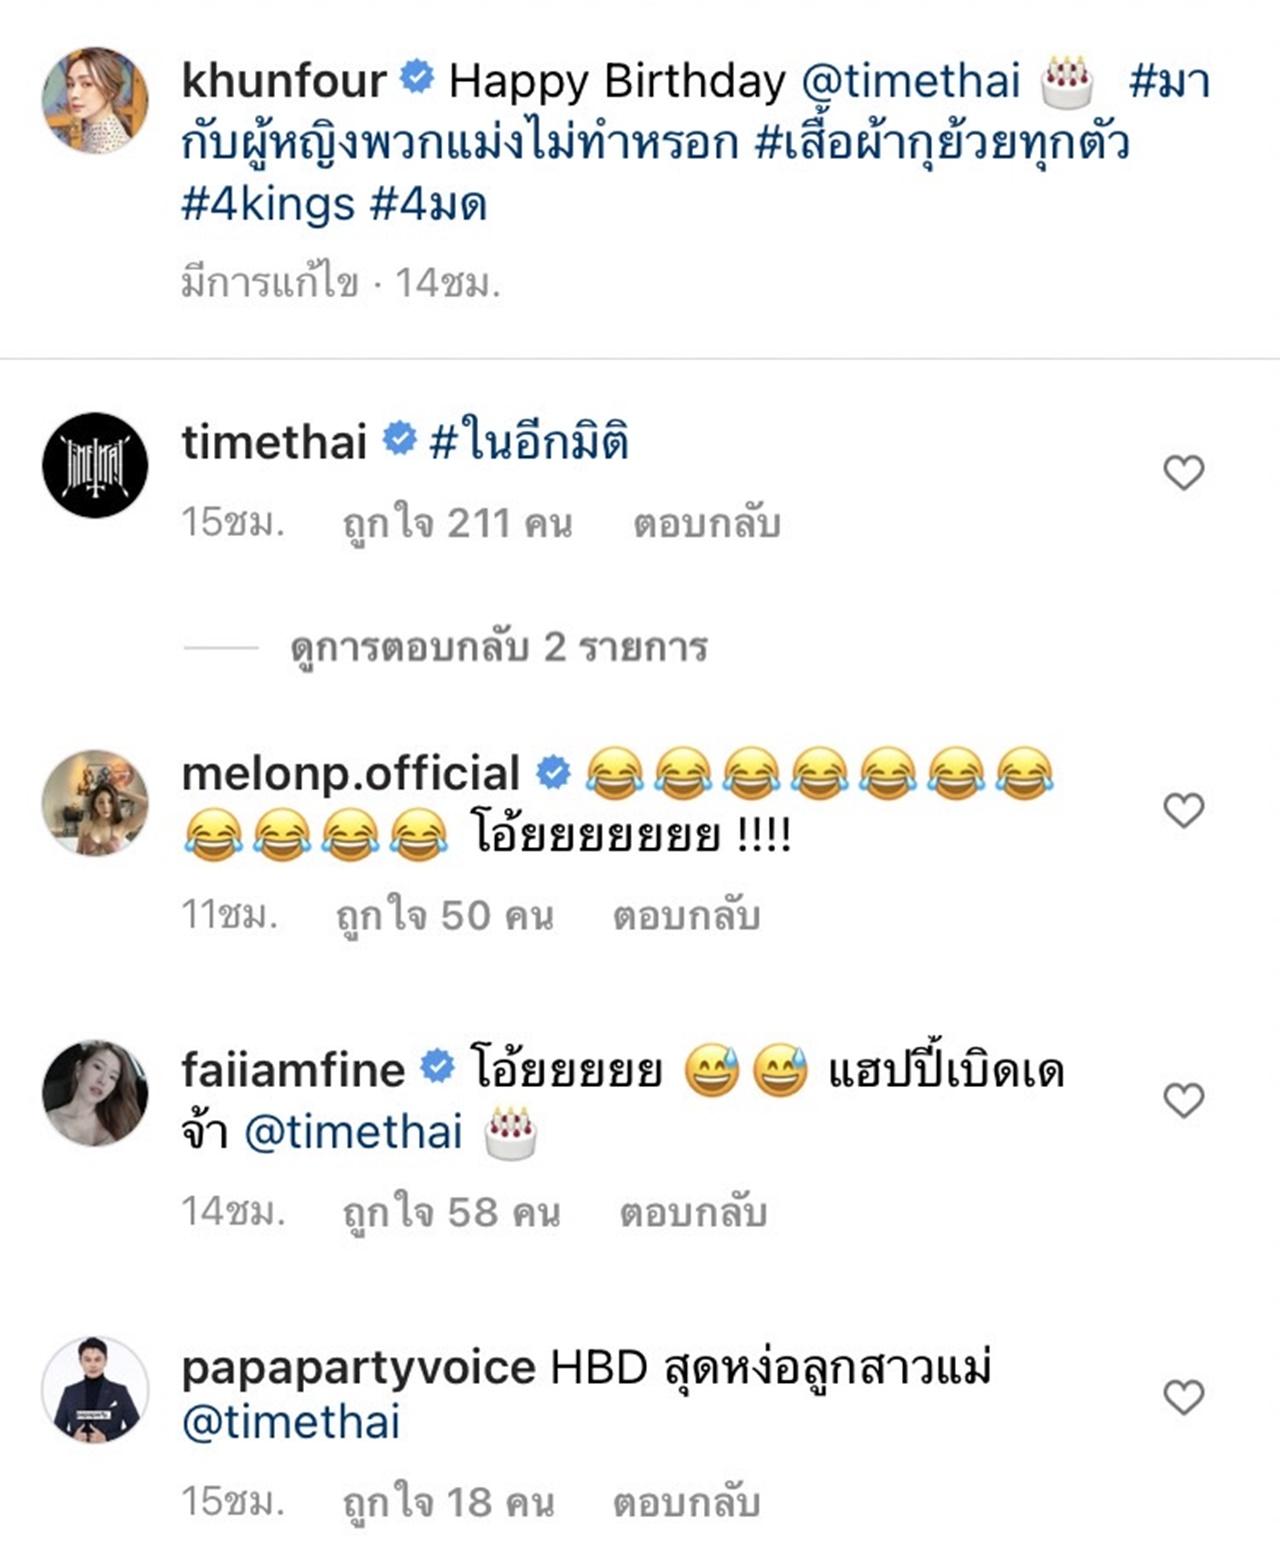
Task: Open the #ในอีกมิติ hashtag
Action: coord(529,442)
